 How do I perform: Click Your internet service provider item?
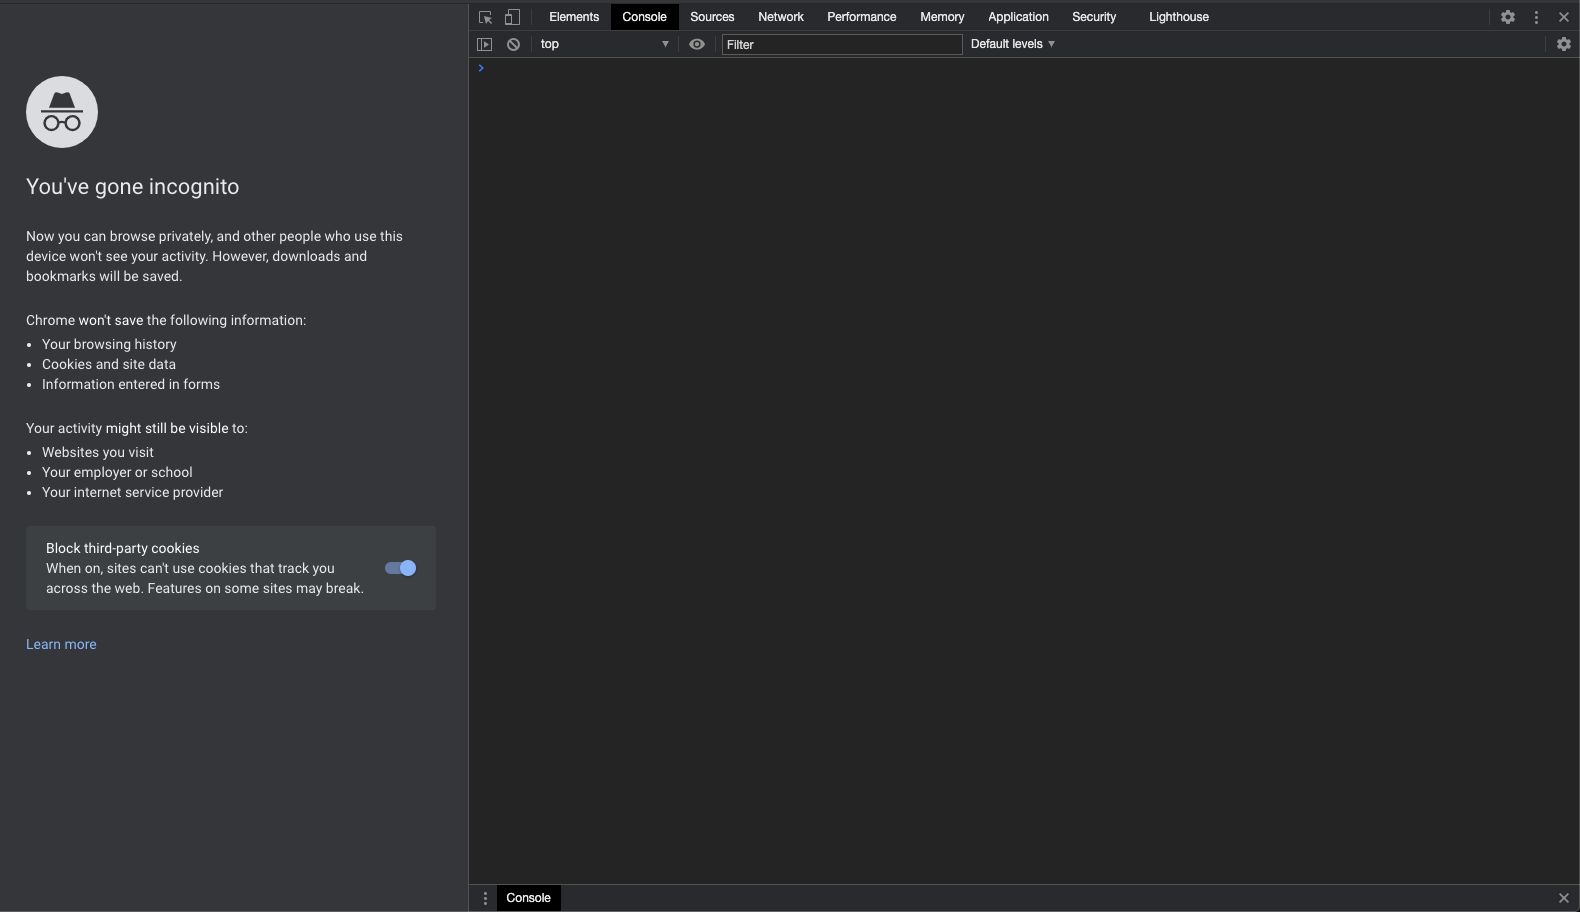(x=133, y=492)
